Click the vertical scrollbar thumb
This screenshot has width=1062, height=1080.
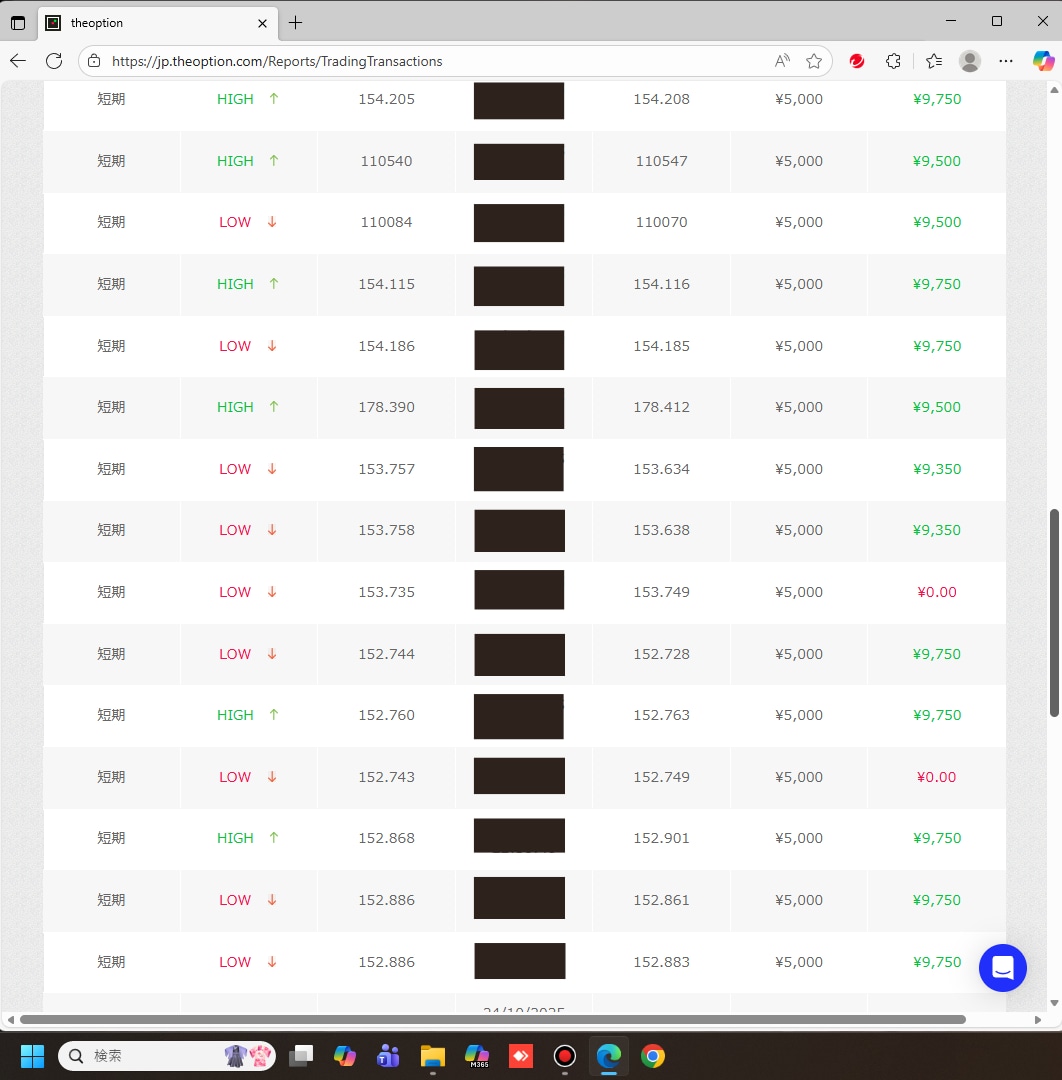pos(1054,613)
